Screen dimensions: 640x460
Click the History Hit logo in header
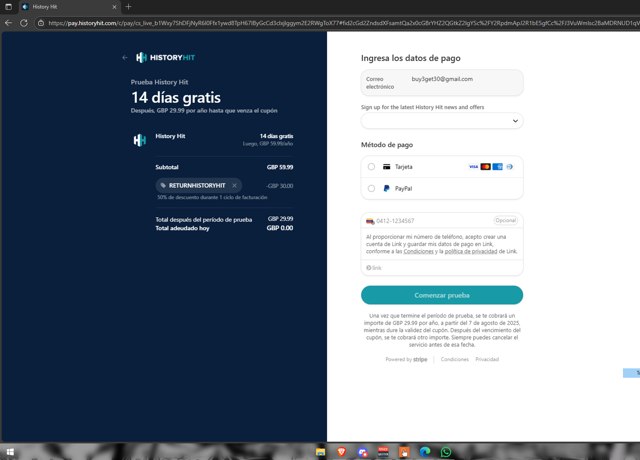click(165, 58)
